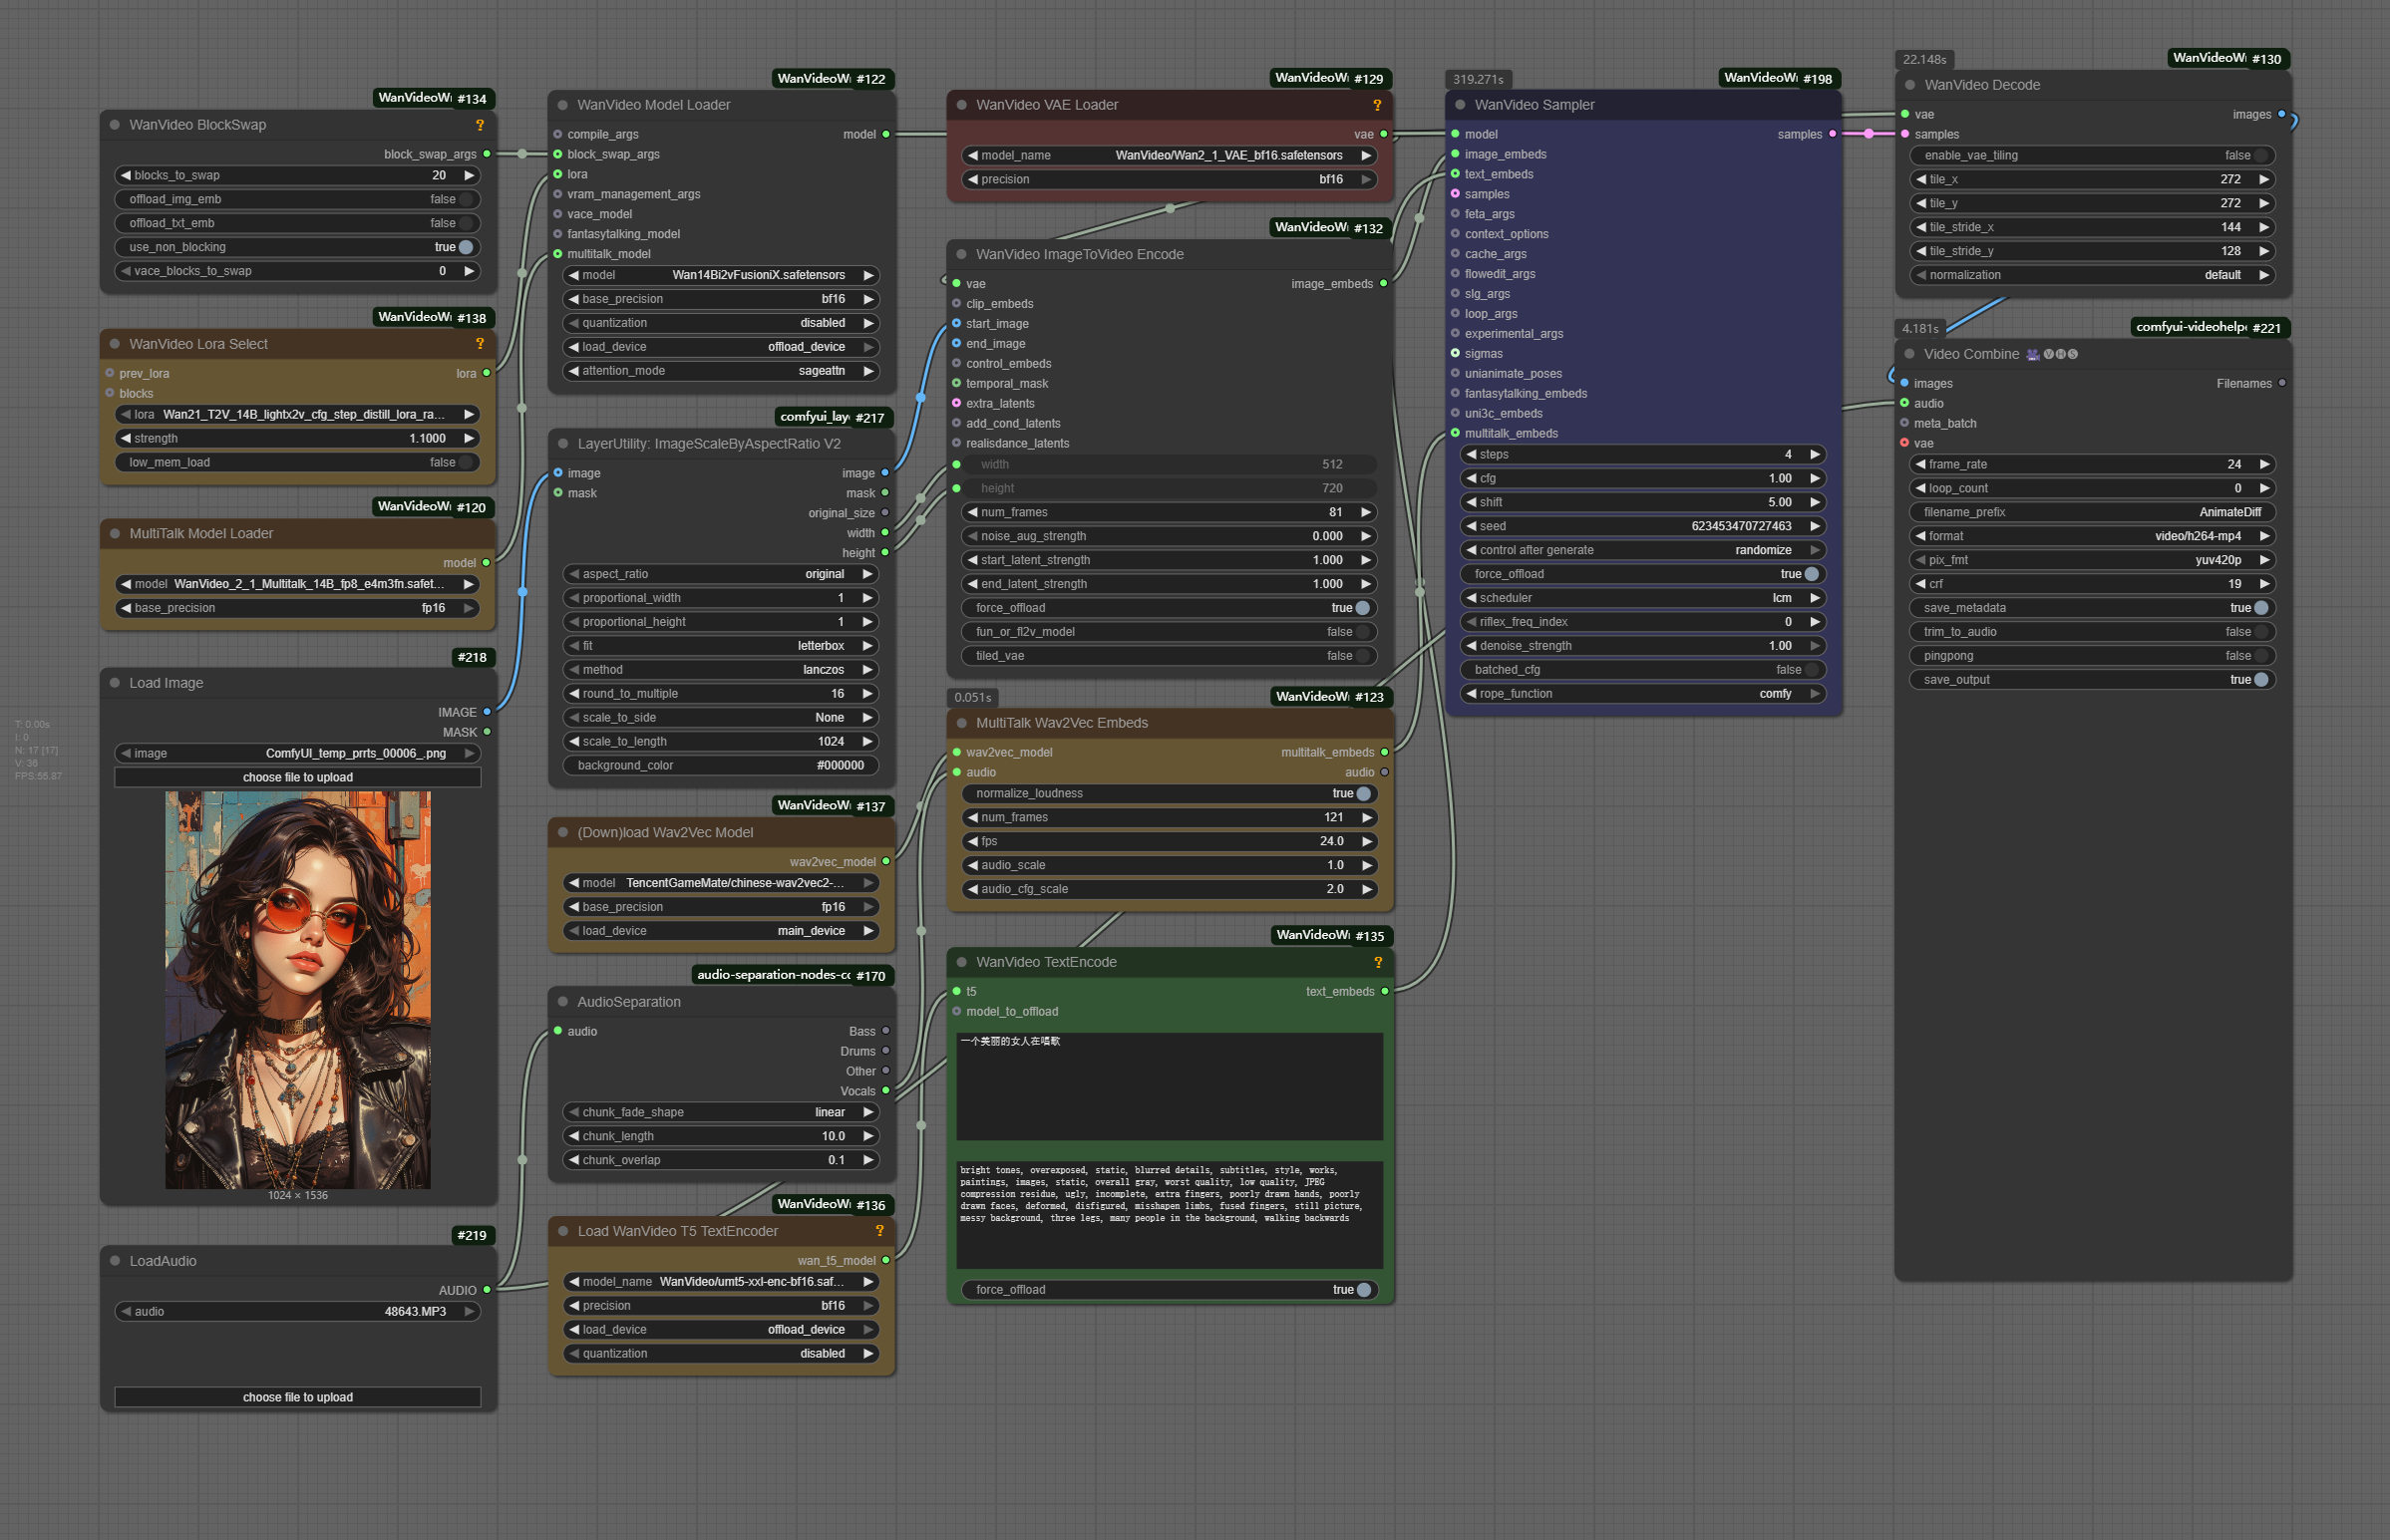2390x1540 pixels.
Task: Decrease num_frames in ImageToVideo Encode
Action: 973,513
